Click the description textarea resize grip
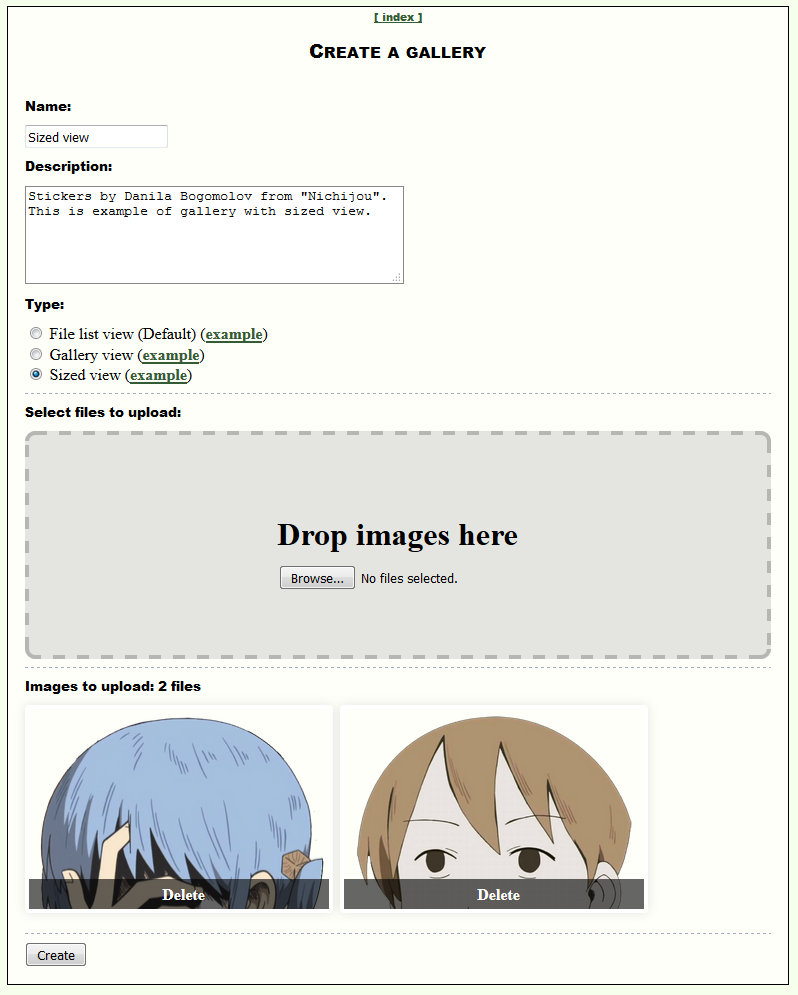This screenshot has width=798, height=995. click(x=396, y=277)
